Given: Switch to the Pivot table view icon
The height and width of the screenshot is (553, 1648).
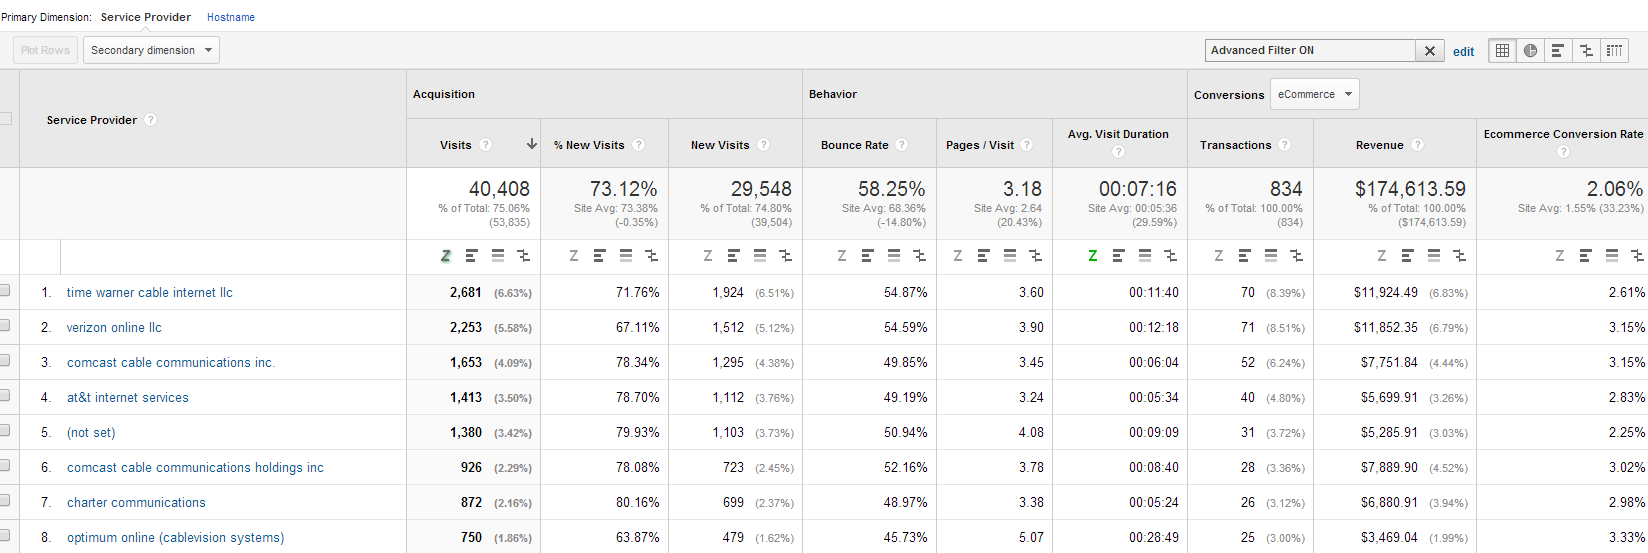Looking at the screenshot, I should click(1614, 50).
